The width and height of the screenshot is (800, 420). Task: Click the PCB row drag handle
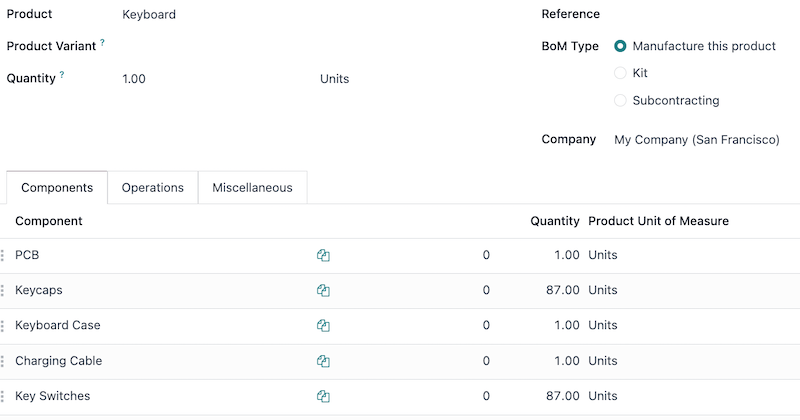(3, 255)
